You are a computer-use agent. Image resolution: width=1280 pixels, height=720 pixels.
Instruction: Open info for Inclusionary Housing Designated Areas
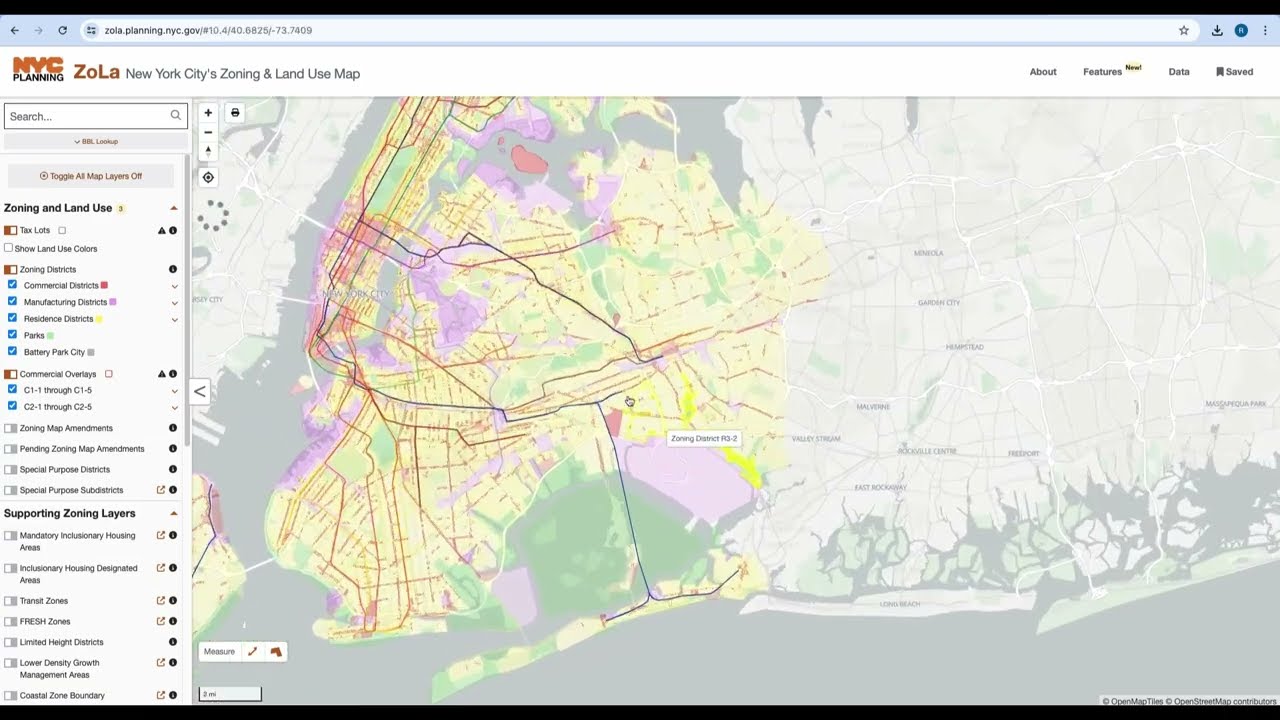pos(173,568)
